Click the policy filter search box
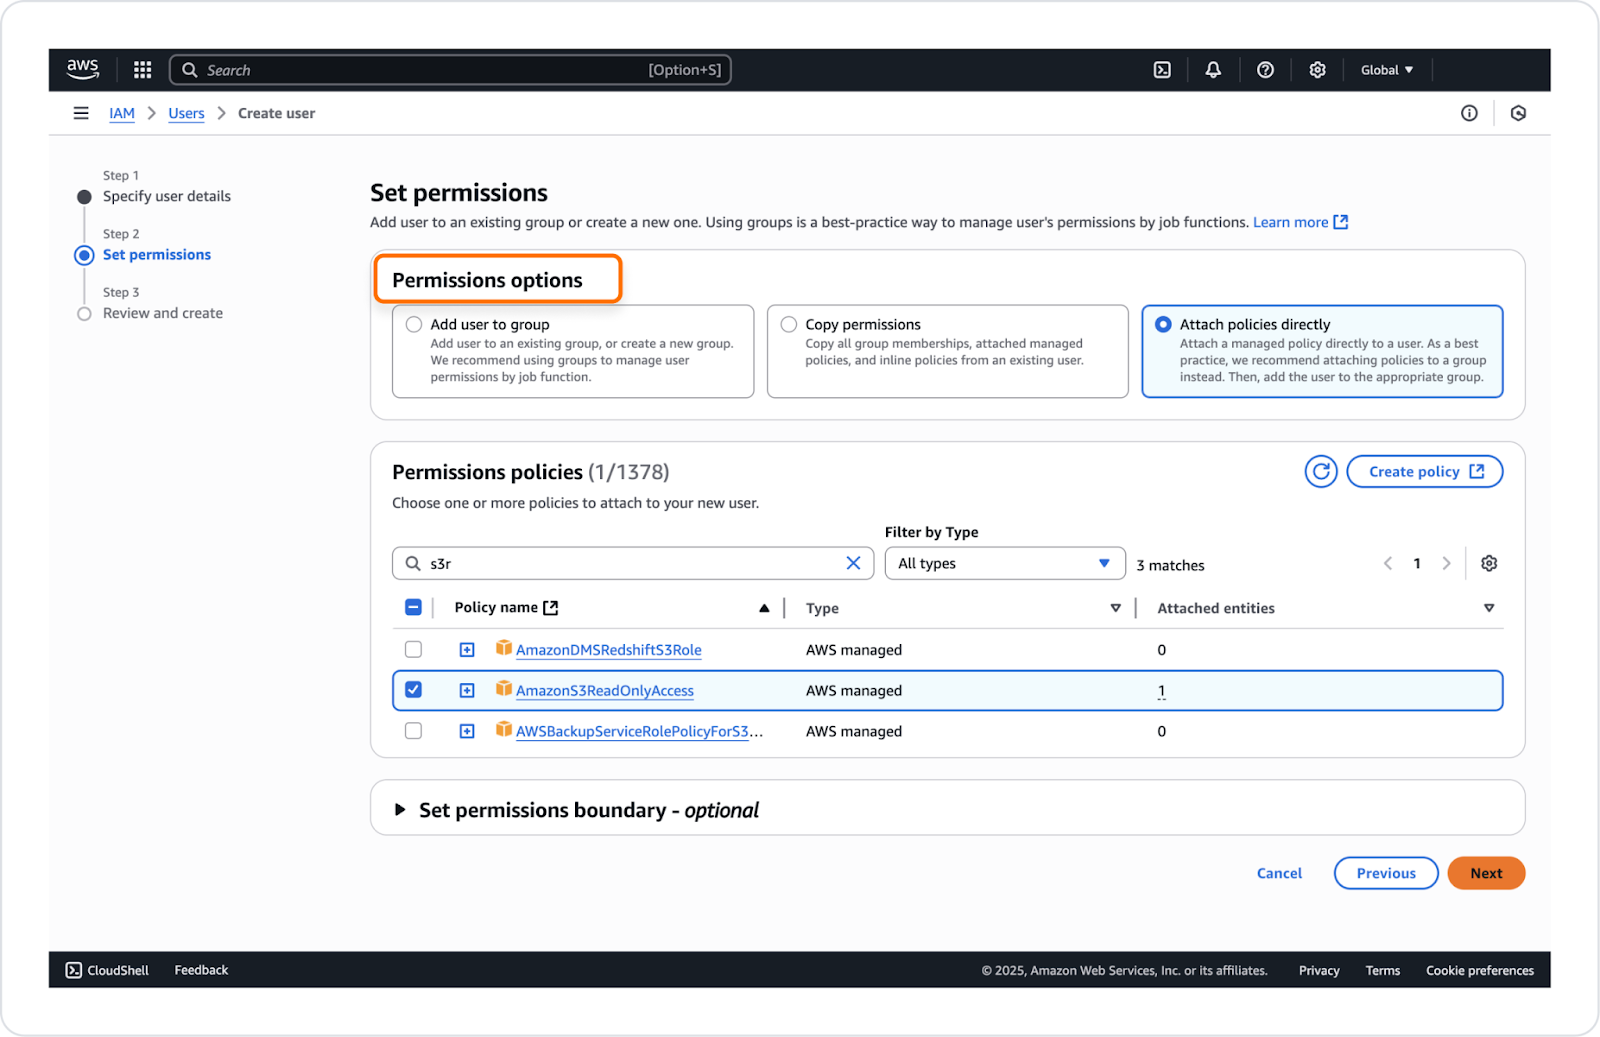 633,563
